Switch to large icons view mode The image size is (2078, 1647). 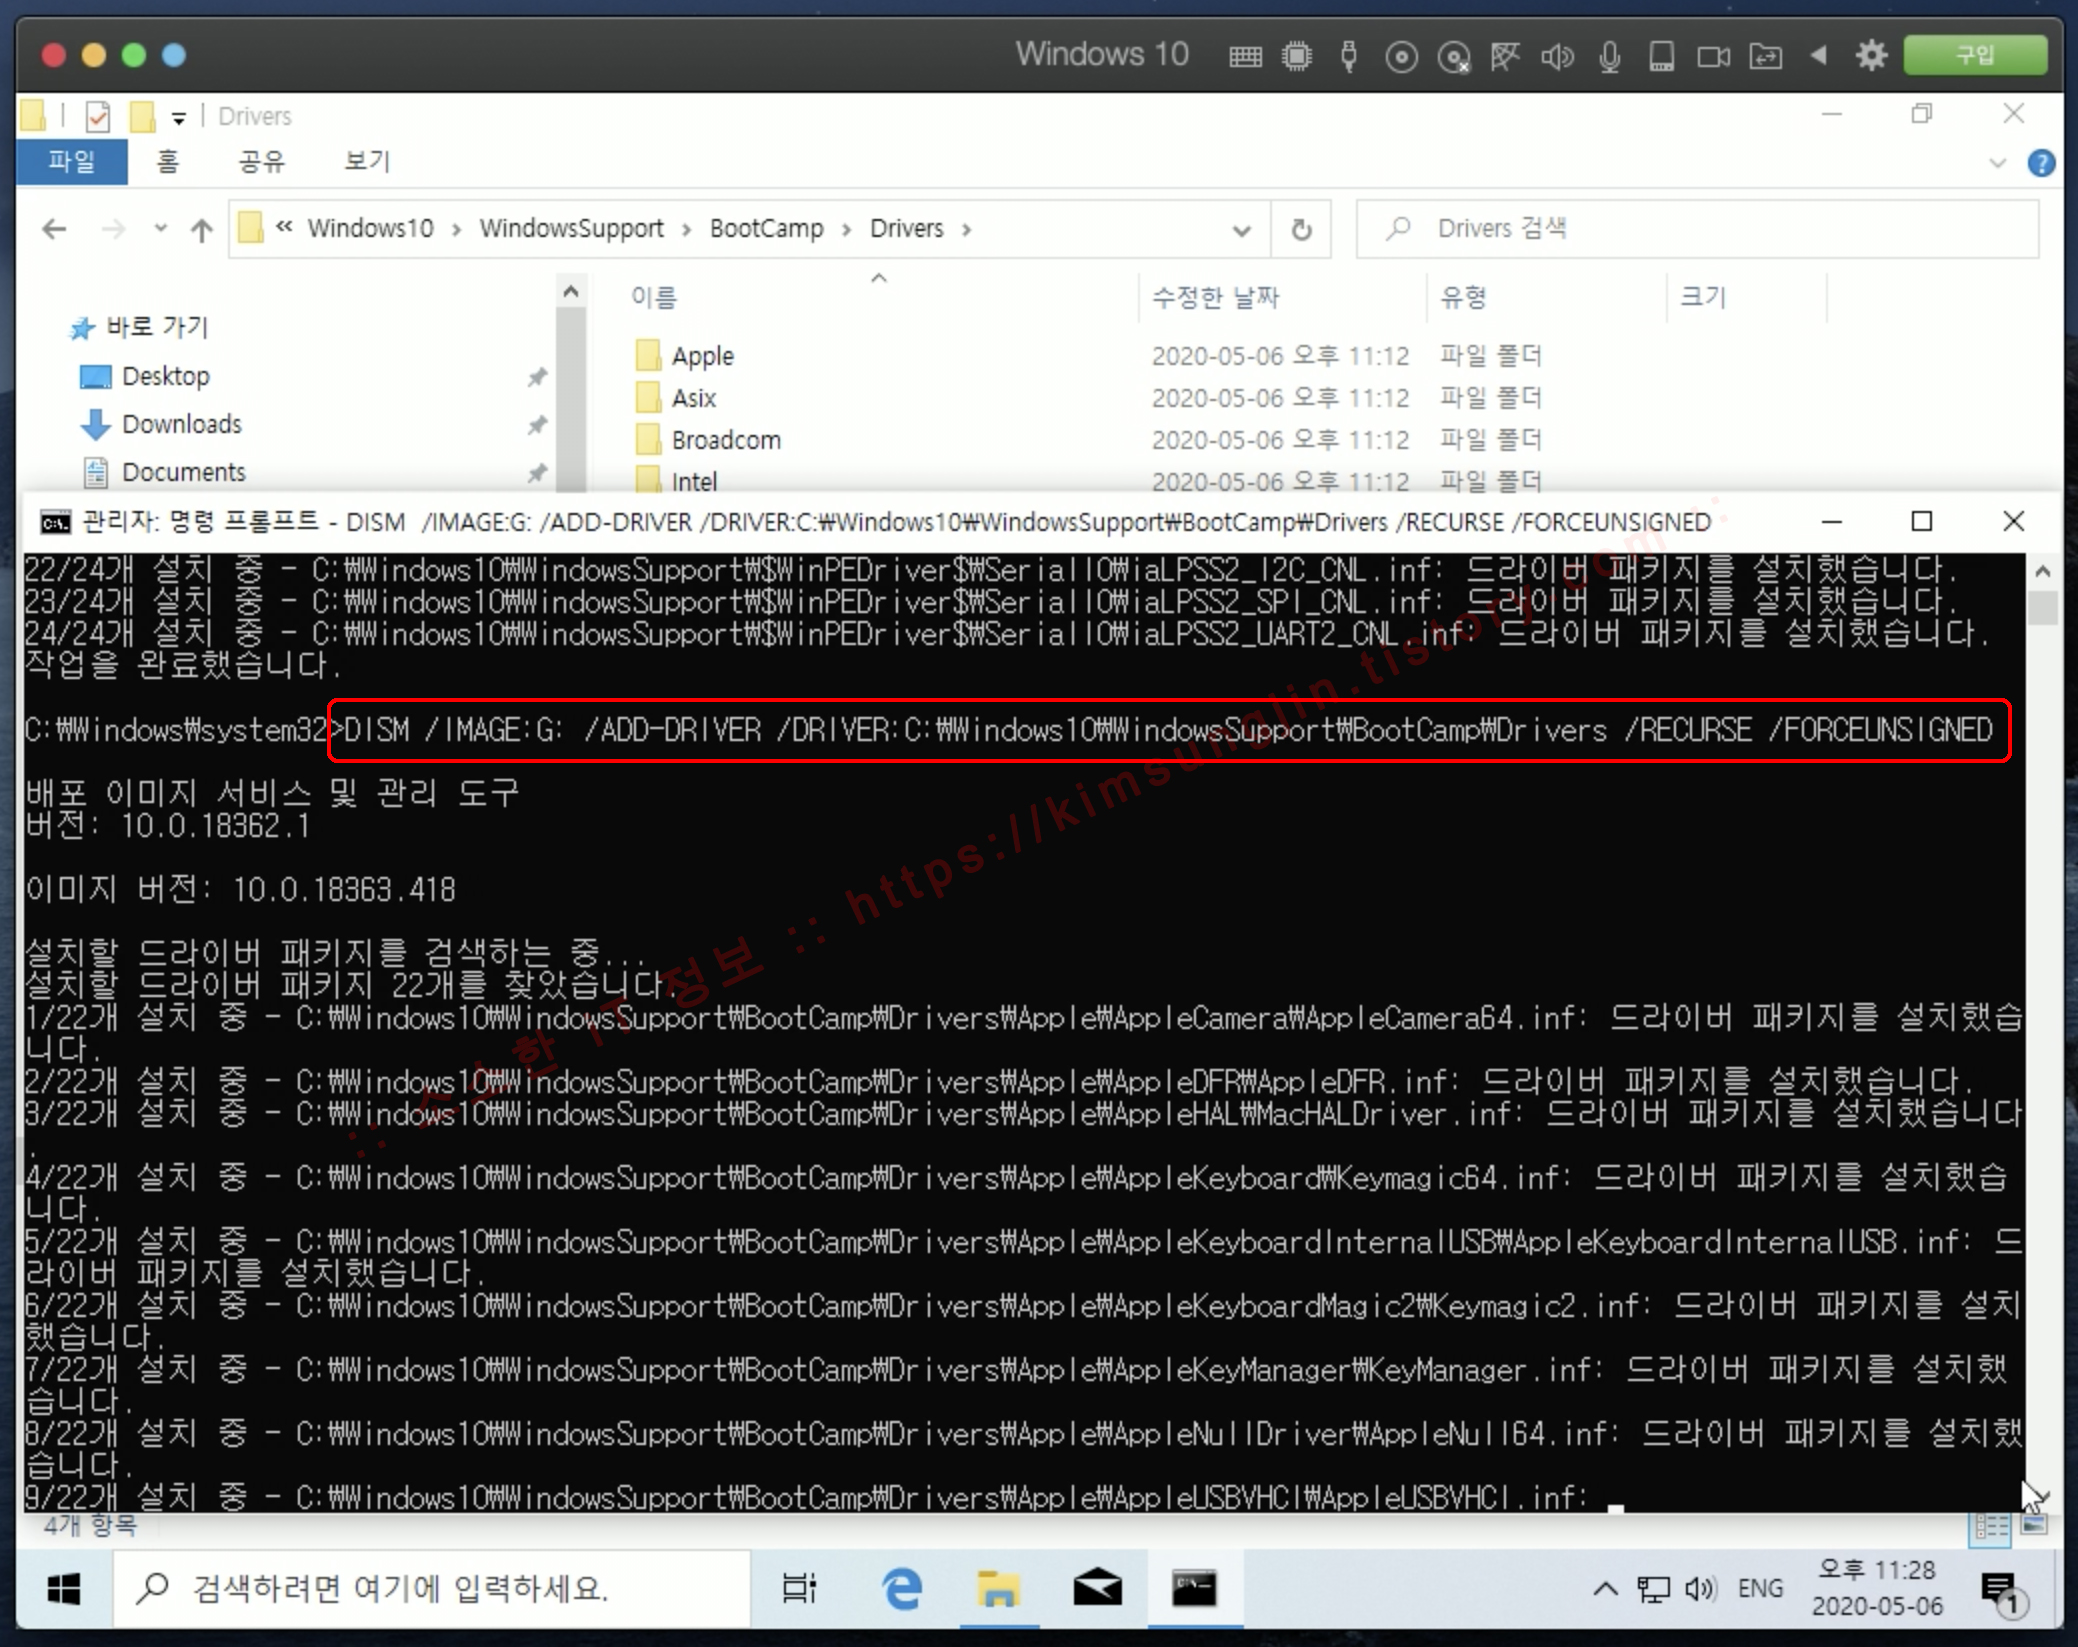click(2034, 1526)
